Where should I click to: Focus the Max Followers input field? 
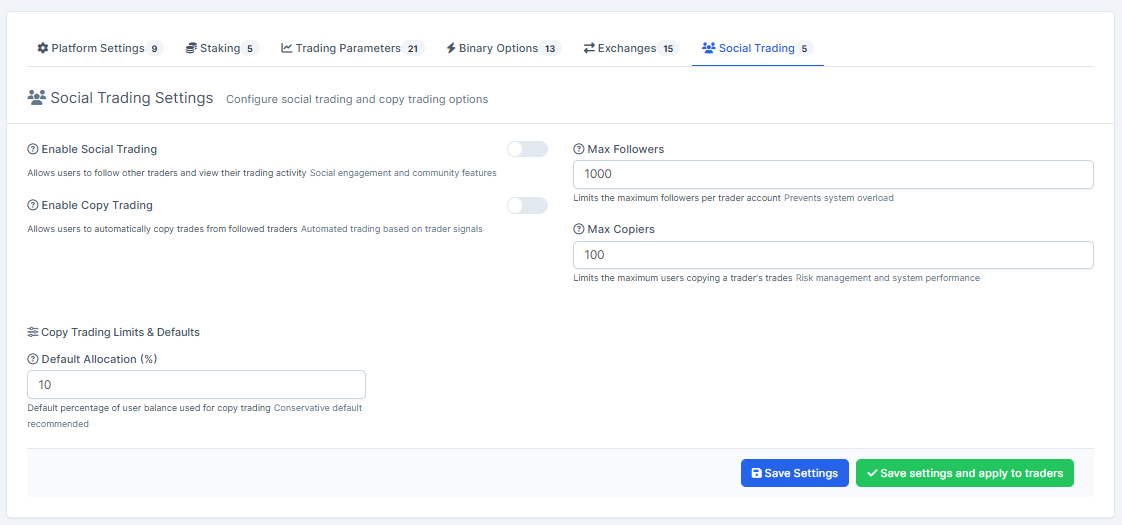[833, 175]
